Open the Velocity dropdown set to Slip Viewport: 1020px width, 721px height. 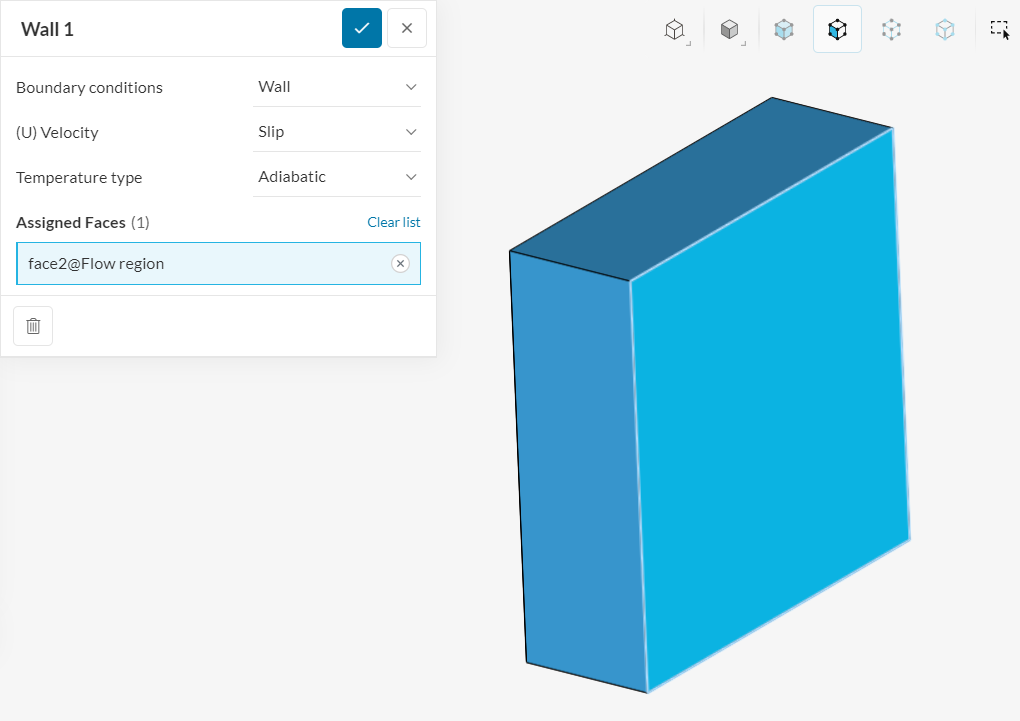click(x=337, y=131)
